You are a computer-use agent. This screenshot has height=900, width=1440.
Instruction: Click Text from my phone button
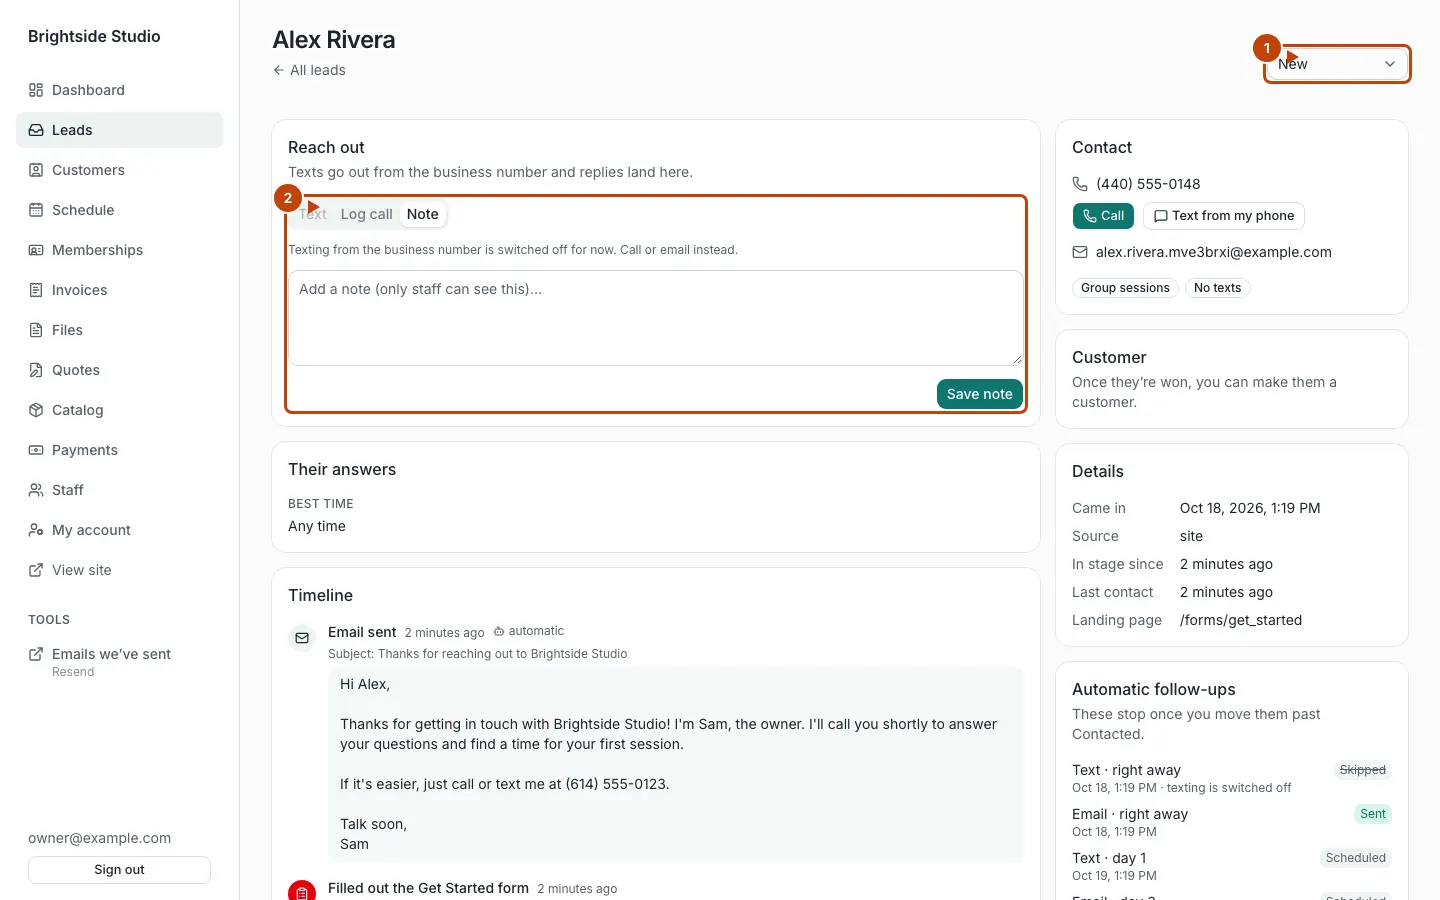[1224, 216]
